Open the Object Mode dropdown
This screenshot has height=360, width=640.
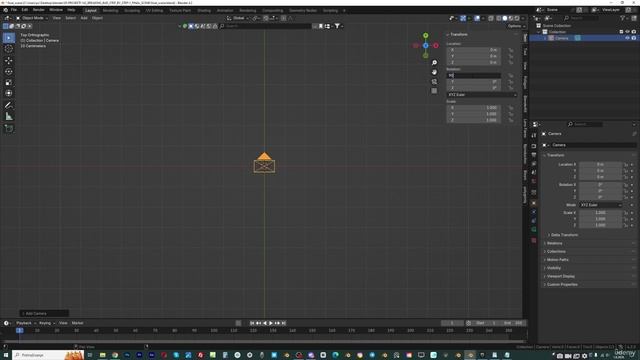point(32,18)
